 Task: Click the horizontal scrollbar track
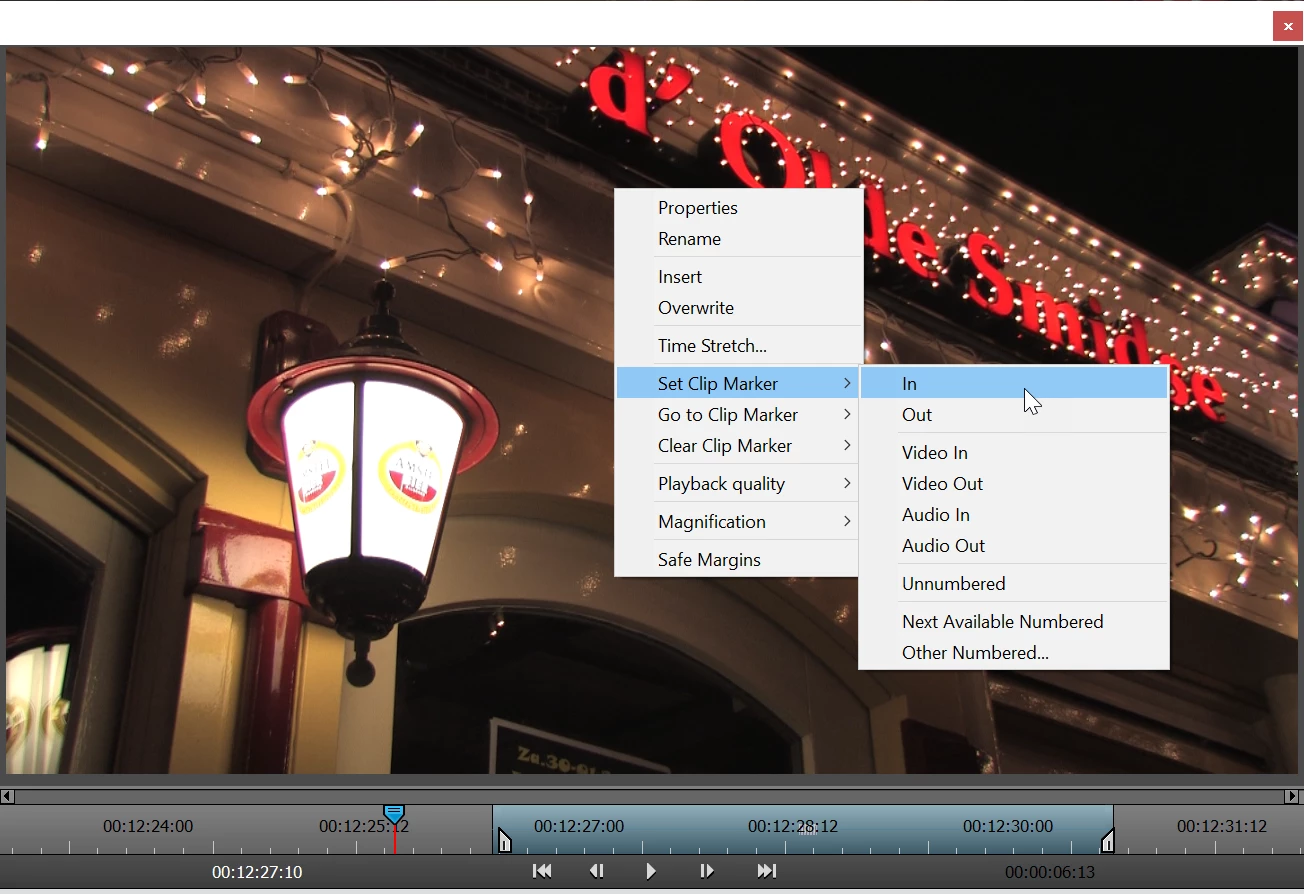[x=649, y=797]
